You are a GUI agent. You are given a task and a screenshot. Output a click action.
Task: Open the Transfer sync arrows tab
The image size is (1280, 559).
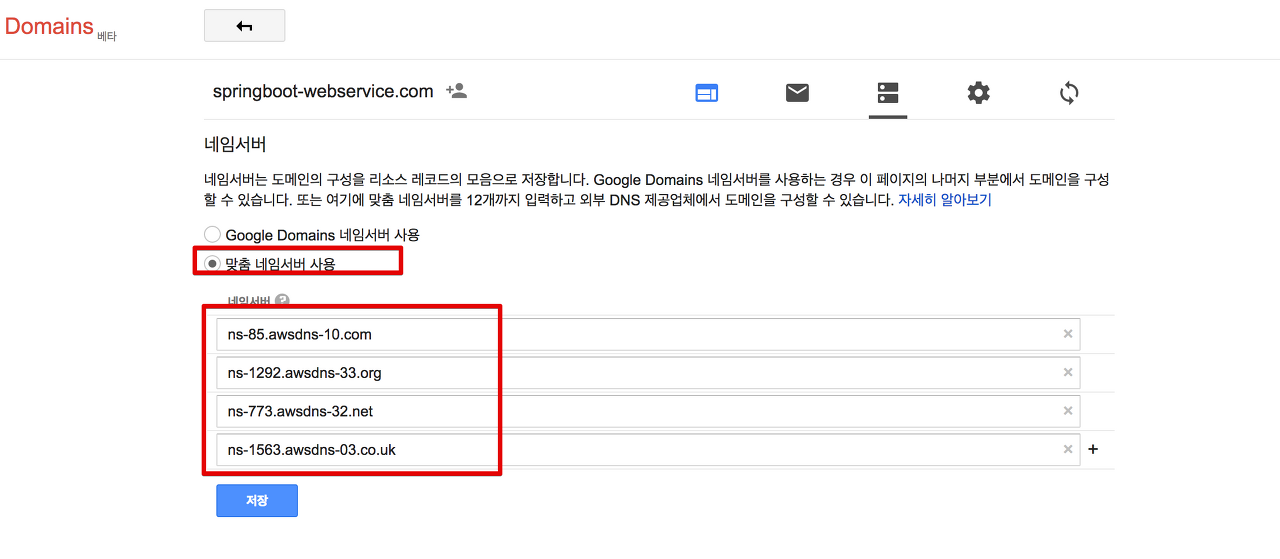pos(1069,93)
